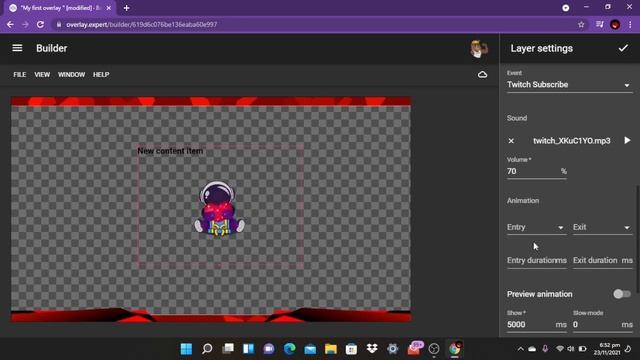Bookmark this page with the star icon
This screenshot has width=640, height=360.
click(581, 24)
